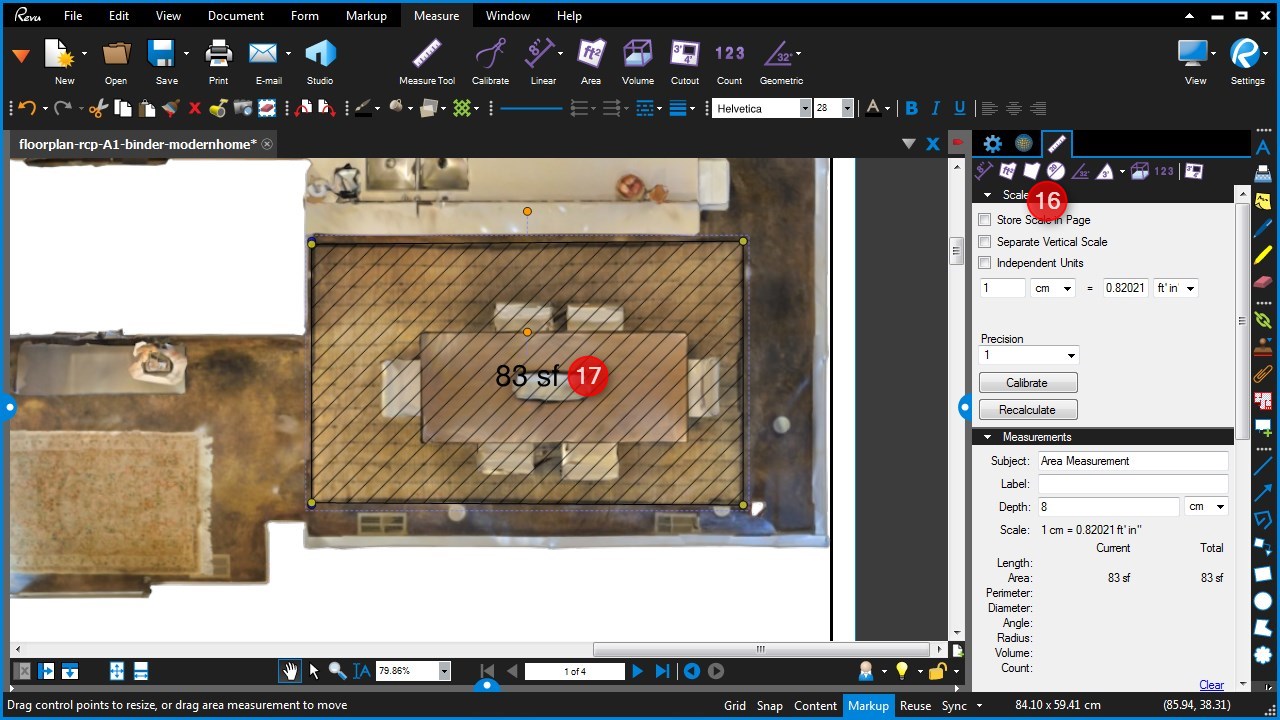The width and height of the screenshot is (1280, 720).
Task: Toggle underline formatting
Action: [x=960, y=108]
